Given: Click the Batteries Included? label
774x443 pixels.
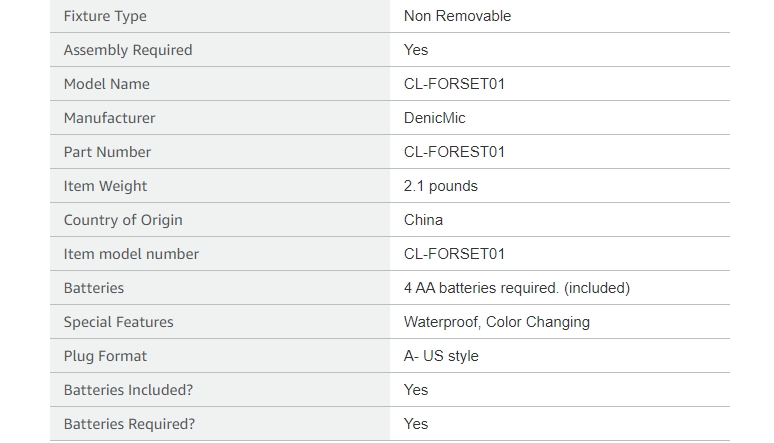Looking at the screenshot, I should pos(128,390).
